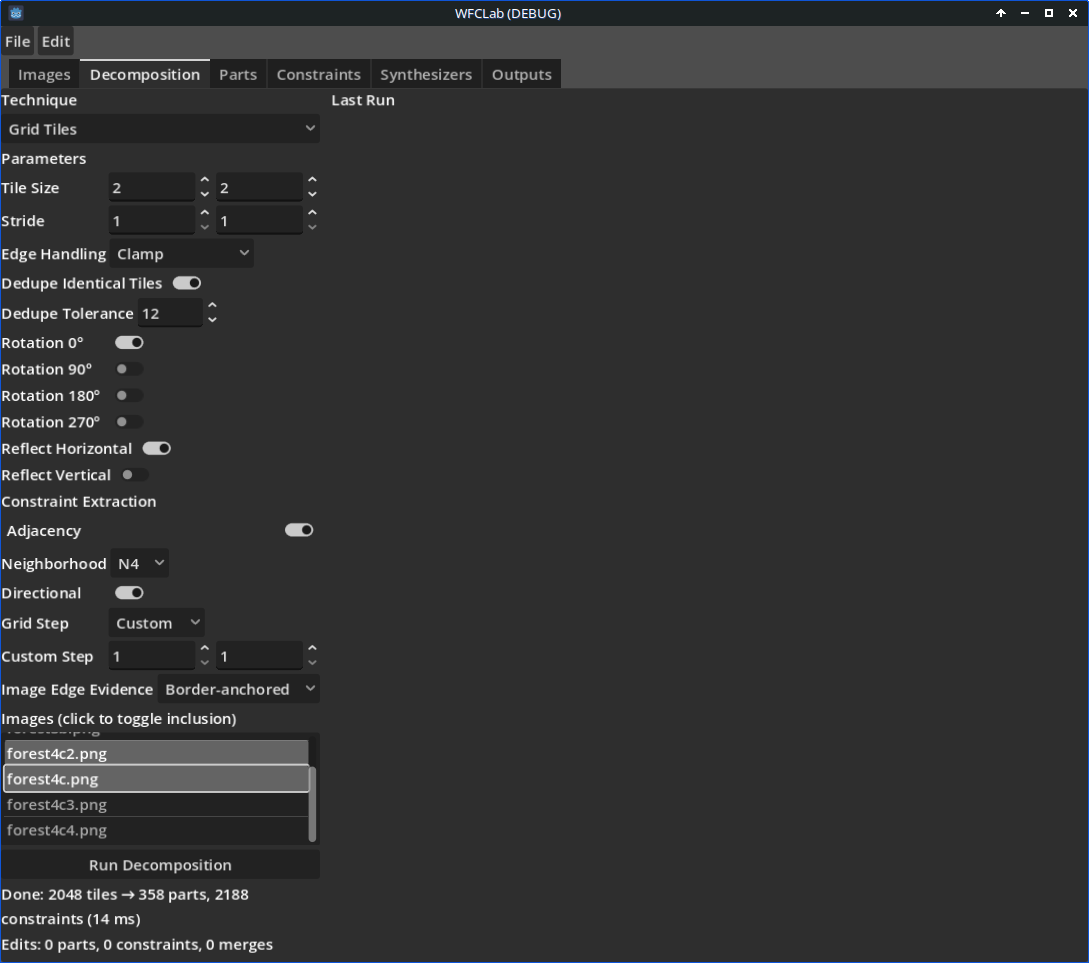
Task: Toggle Dedupe Identical Tiles switch
Action: coord(187,283)
